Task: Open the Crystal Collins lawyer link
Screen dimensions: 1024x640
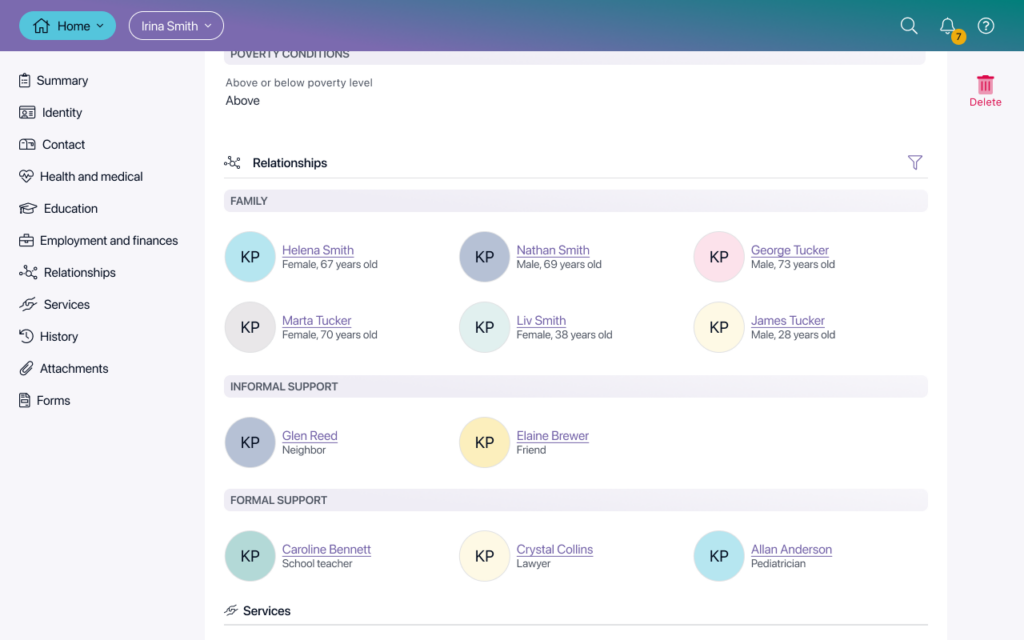Action: click(554, 549)
